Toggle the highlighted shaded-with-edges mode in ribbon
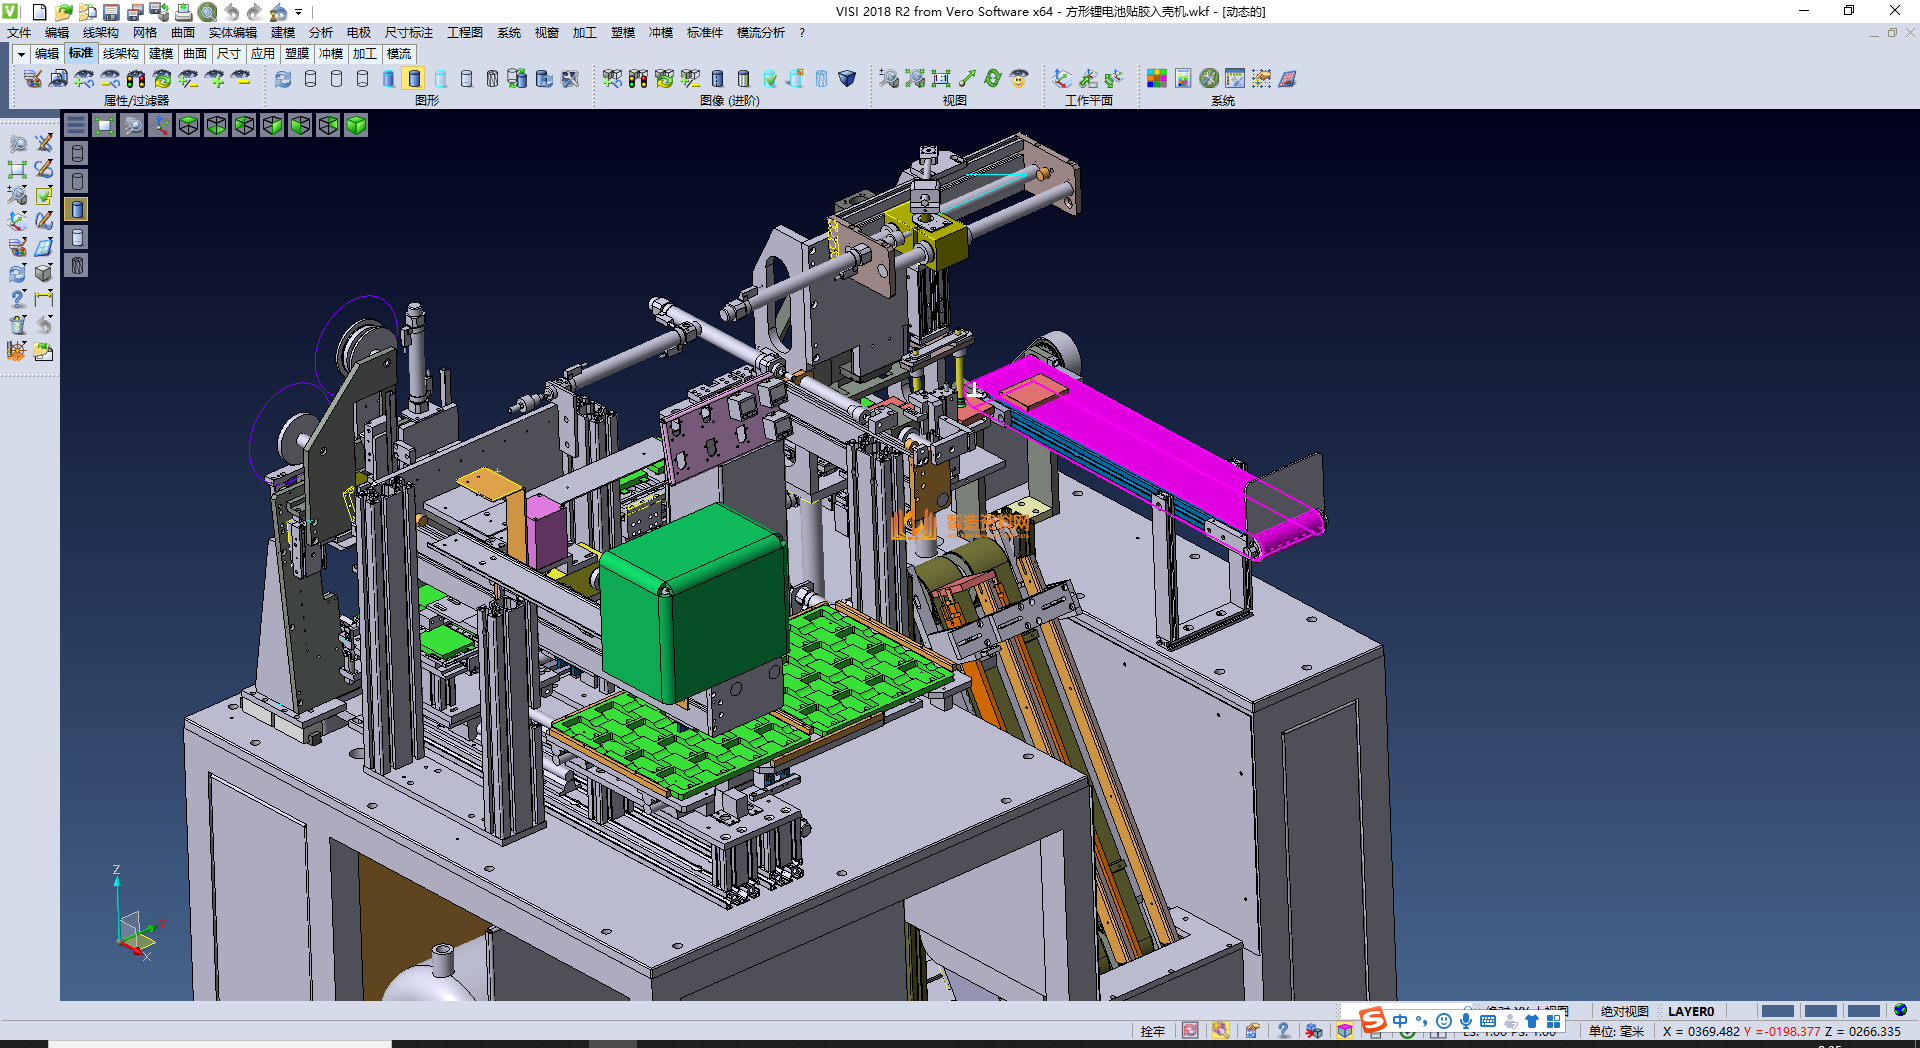The image size is (1920, 1048). (x=414, y=79)
